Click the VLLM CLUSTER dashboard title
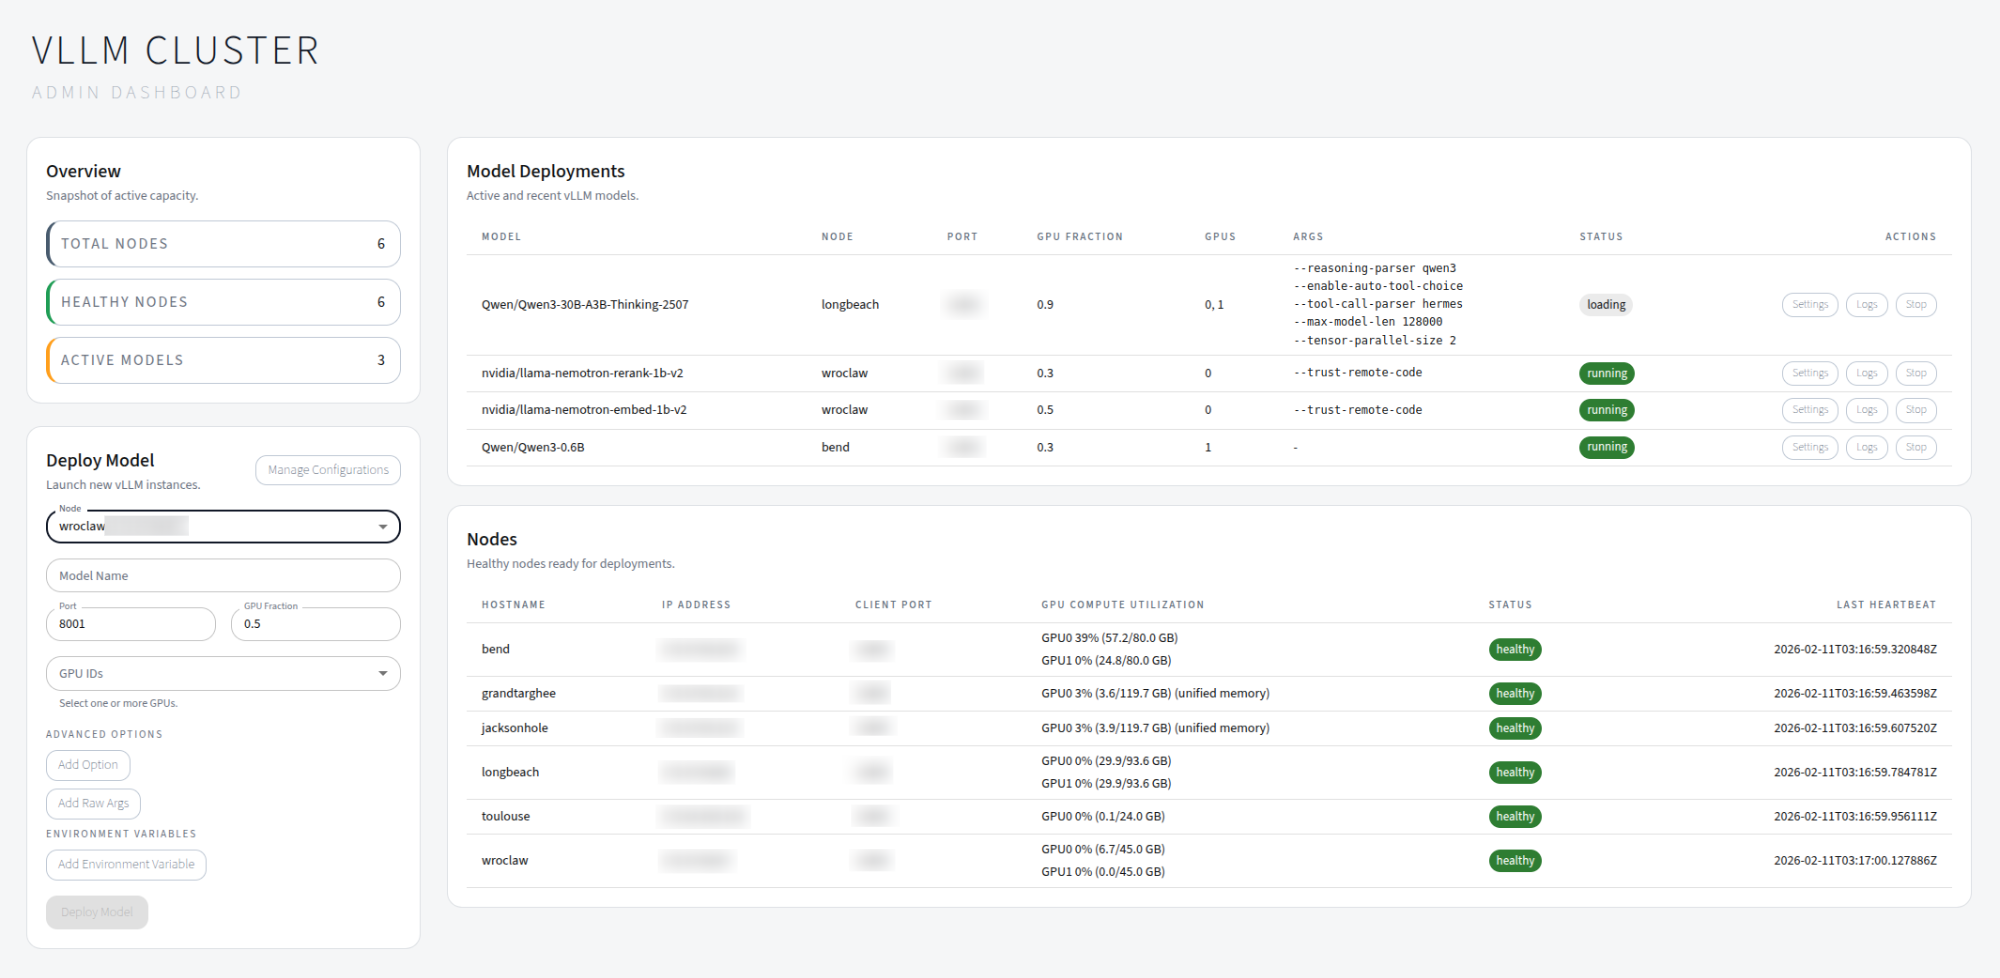Screen dimensions: 2000x978 (x=175, y=51)
